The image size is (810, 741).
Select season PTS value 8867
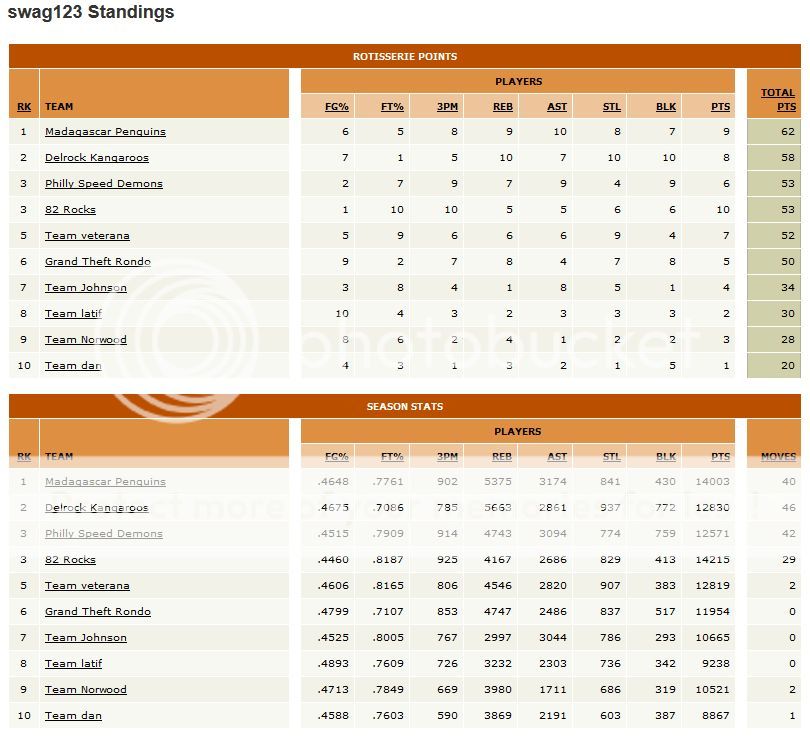point(716,716)
